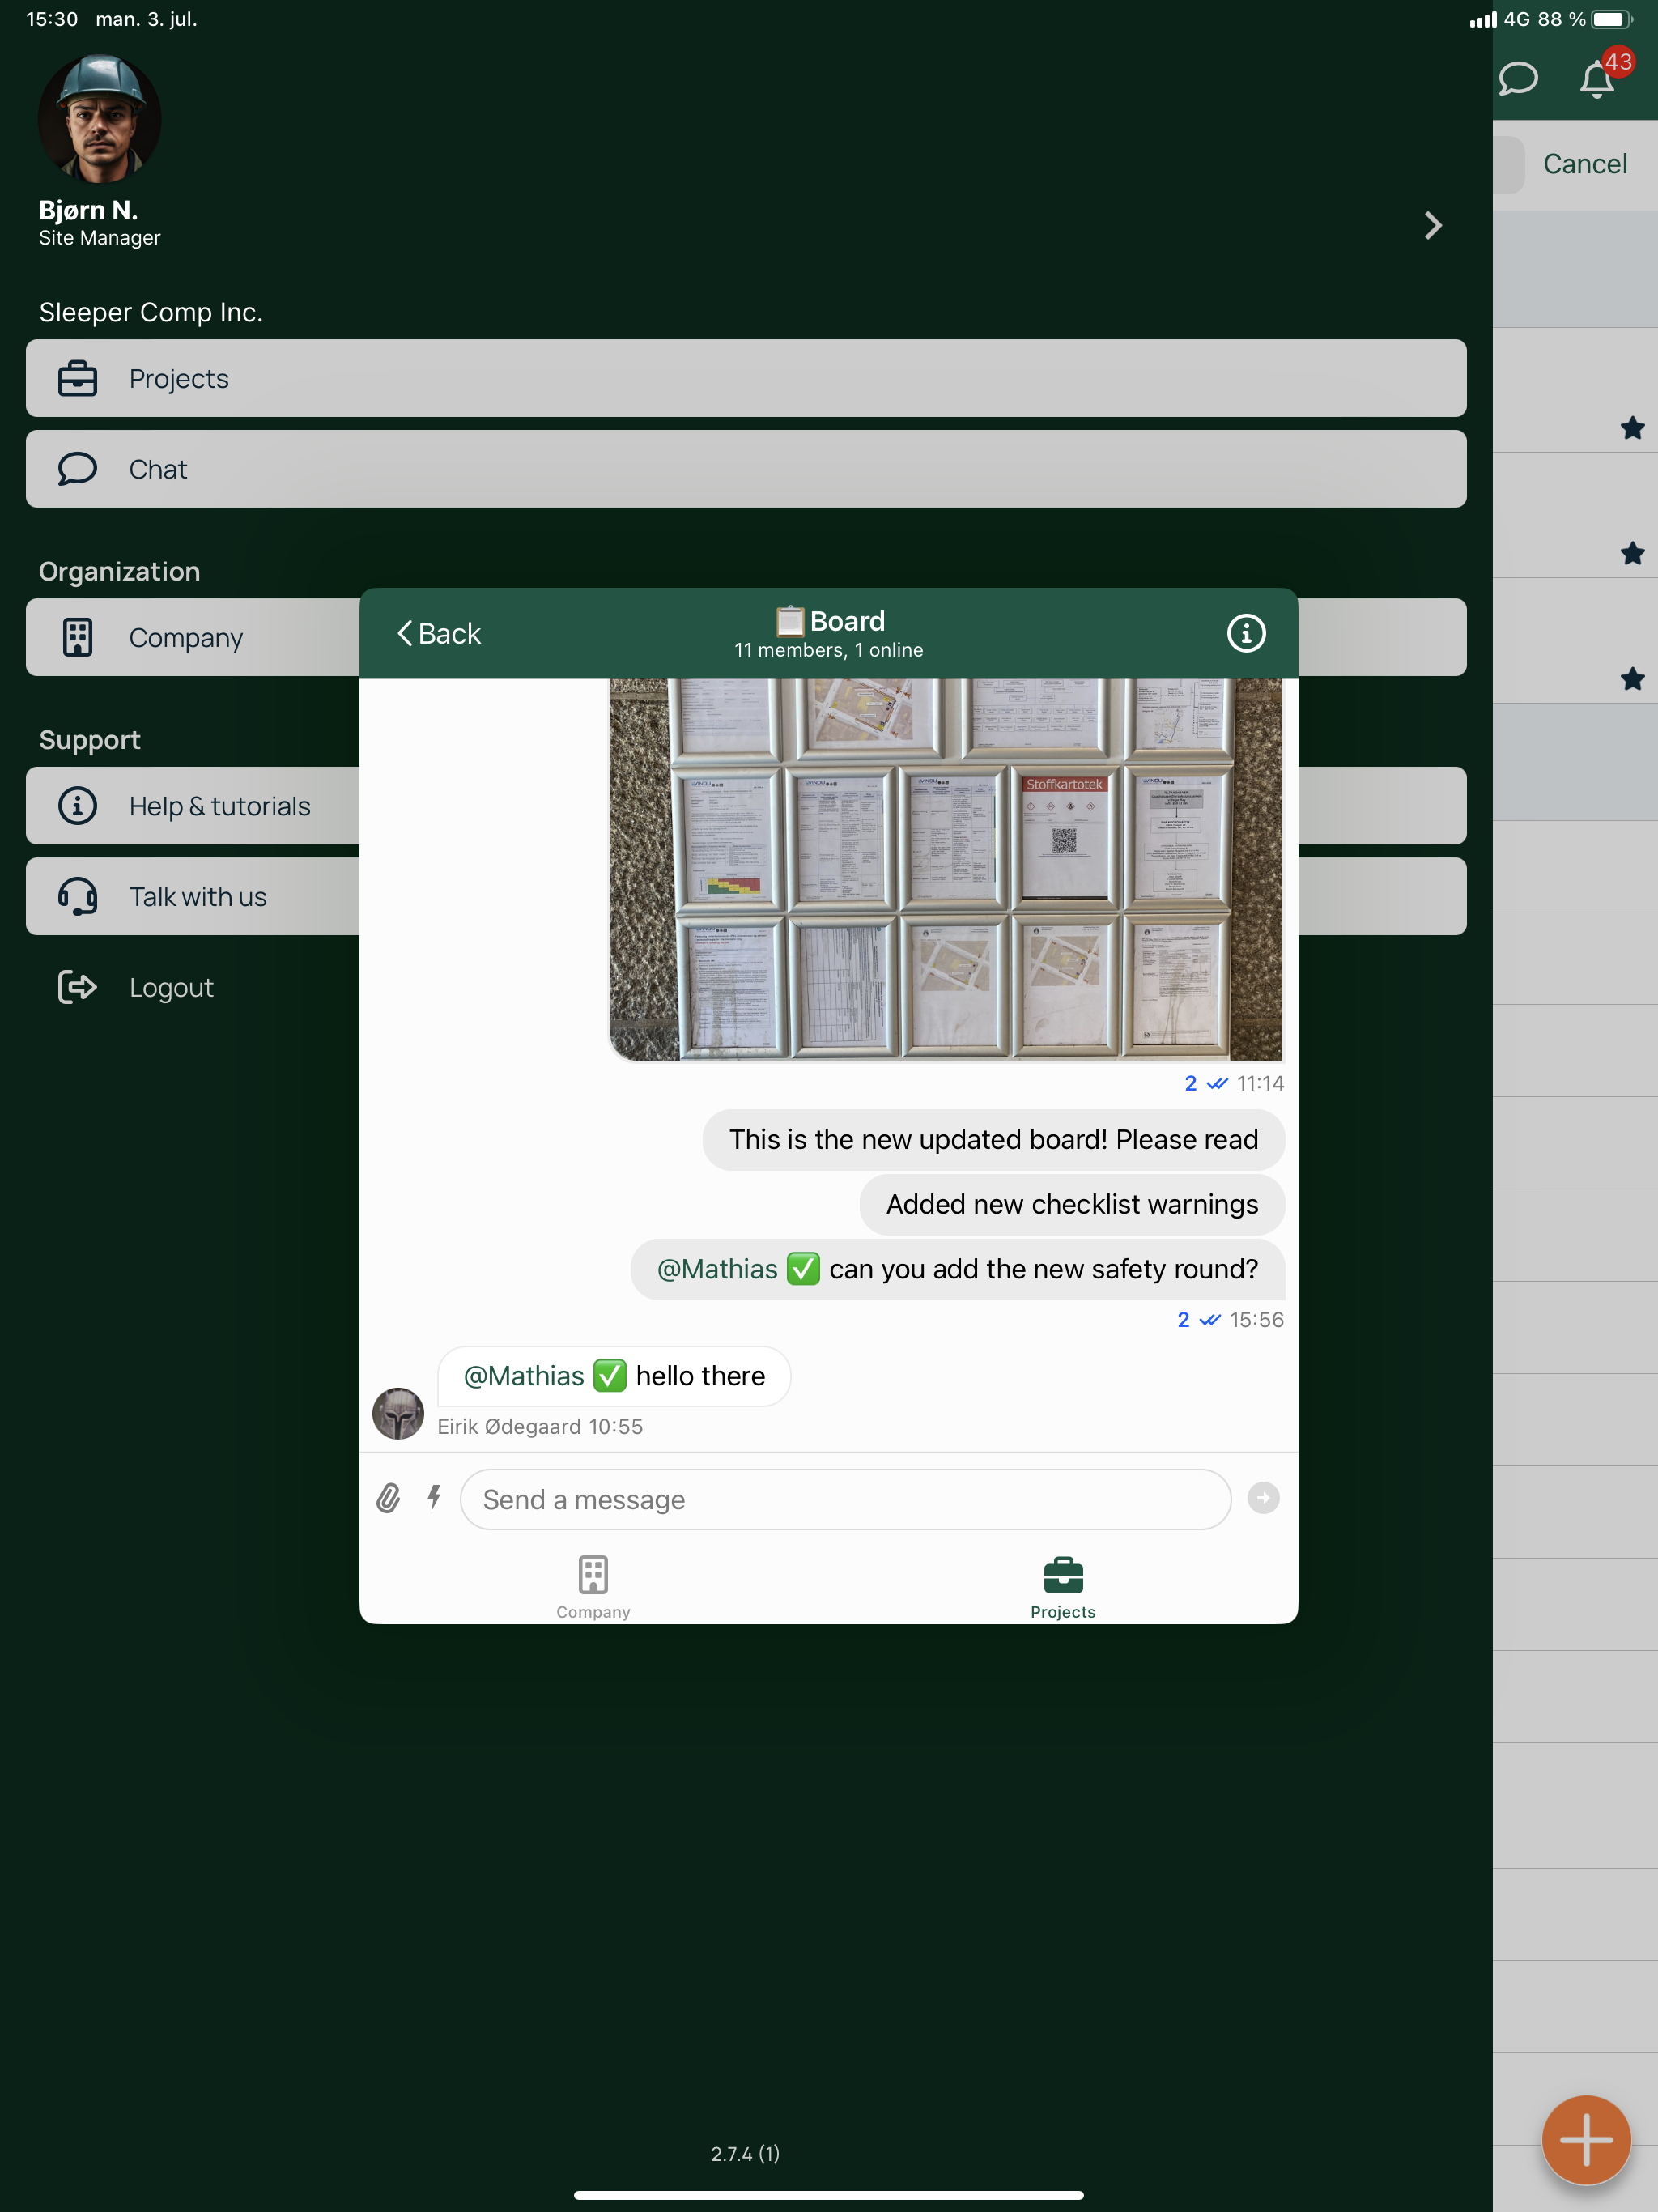Click 11 members, 1 online subtitle
The height and width of the screenshot is (2212, 1658).
pos(829,650)
